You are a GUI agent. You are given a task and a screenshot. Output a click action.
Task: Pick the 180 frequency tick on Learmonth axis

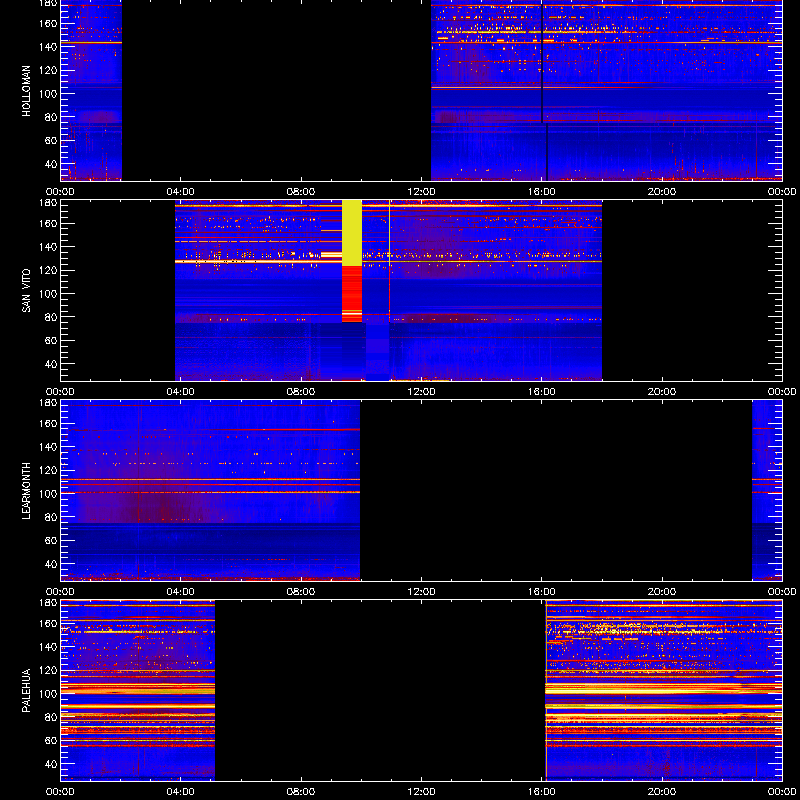pyautogui.click(x=49, y=403)
